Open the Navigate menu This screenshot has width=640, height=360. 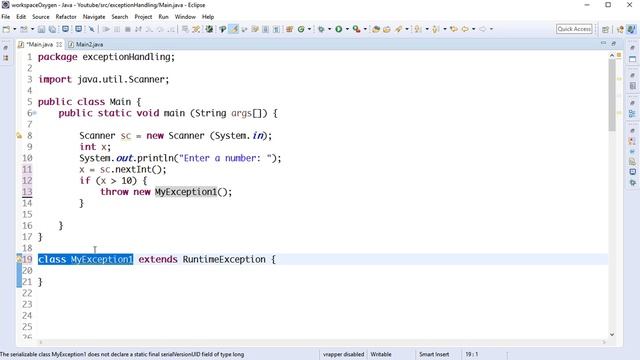tap(94, 17)
